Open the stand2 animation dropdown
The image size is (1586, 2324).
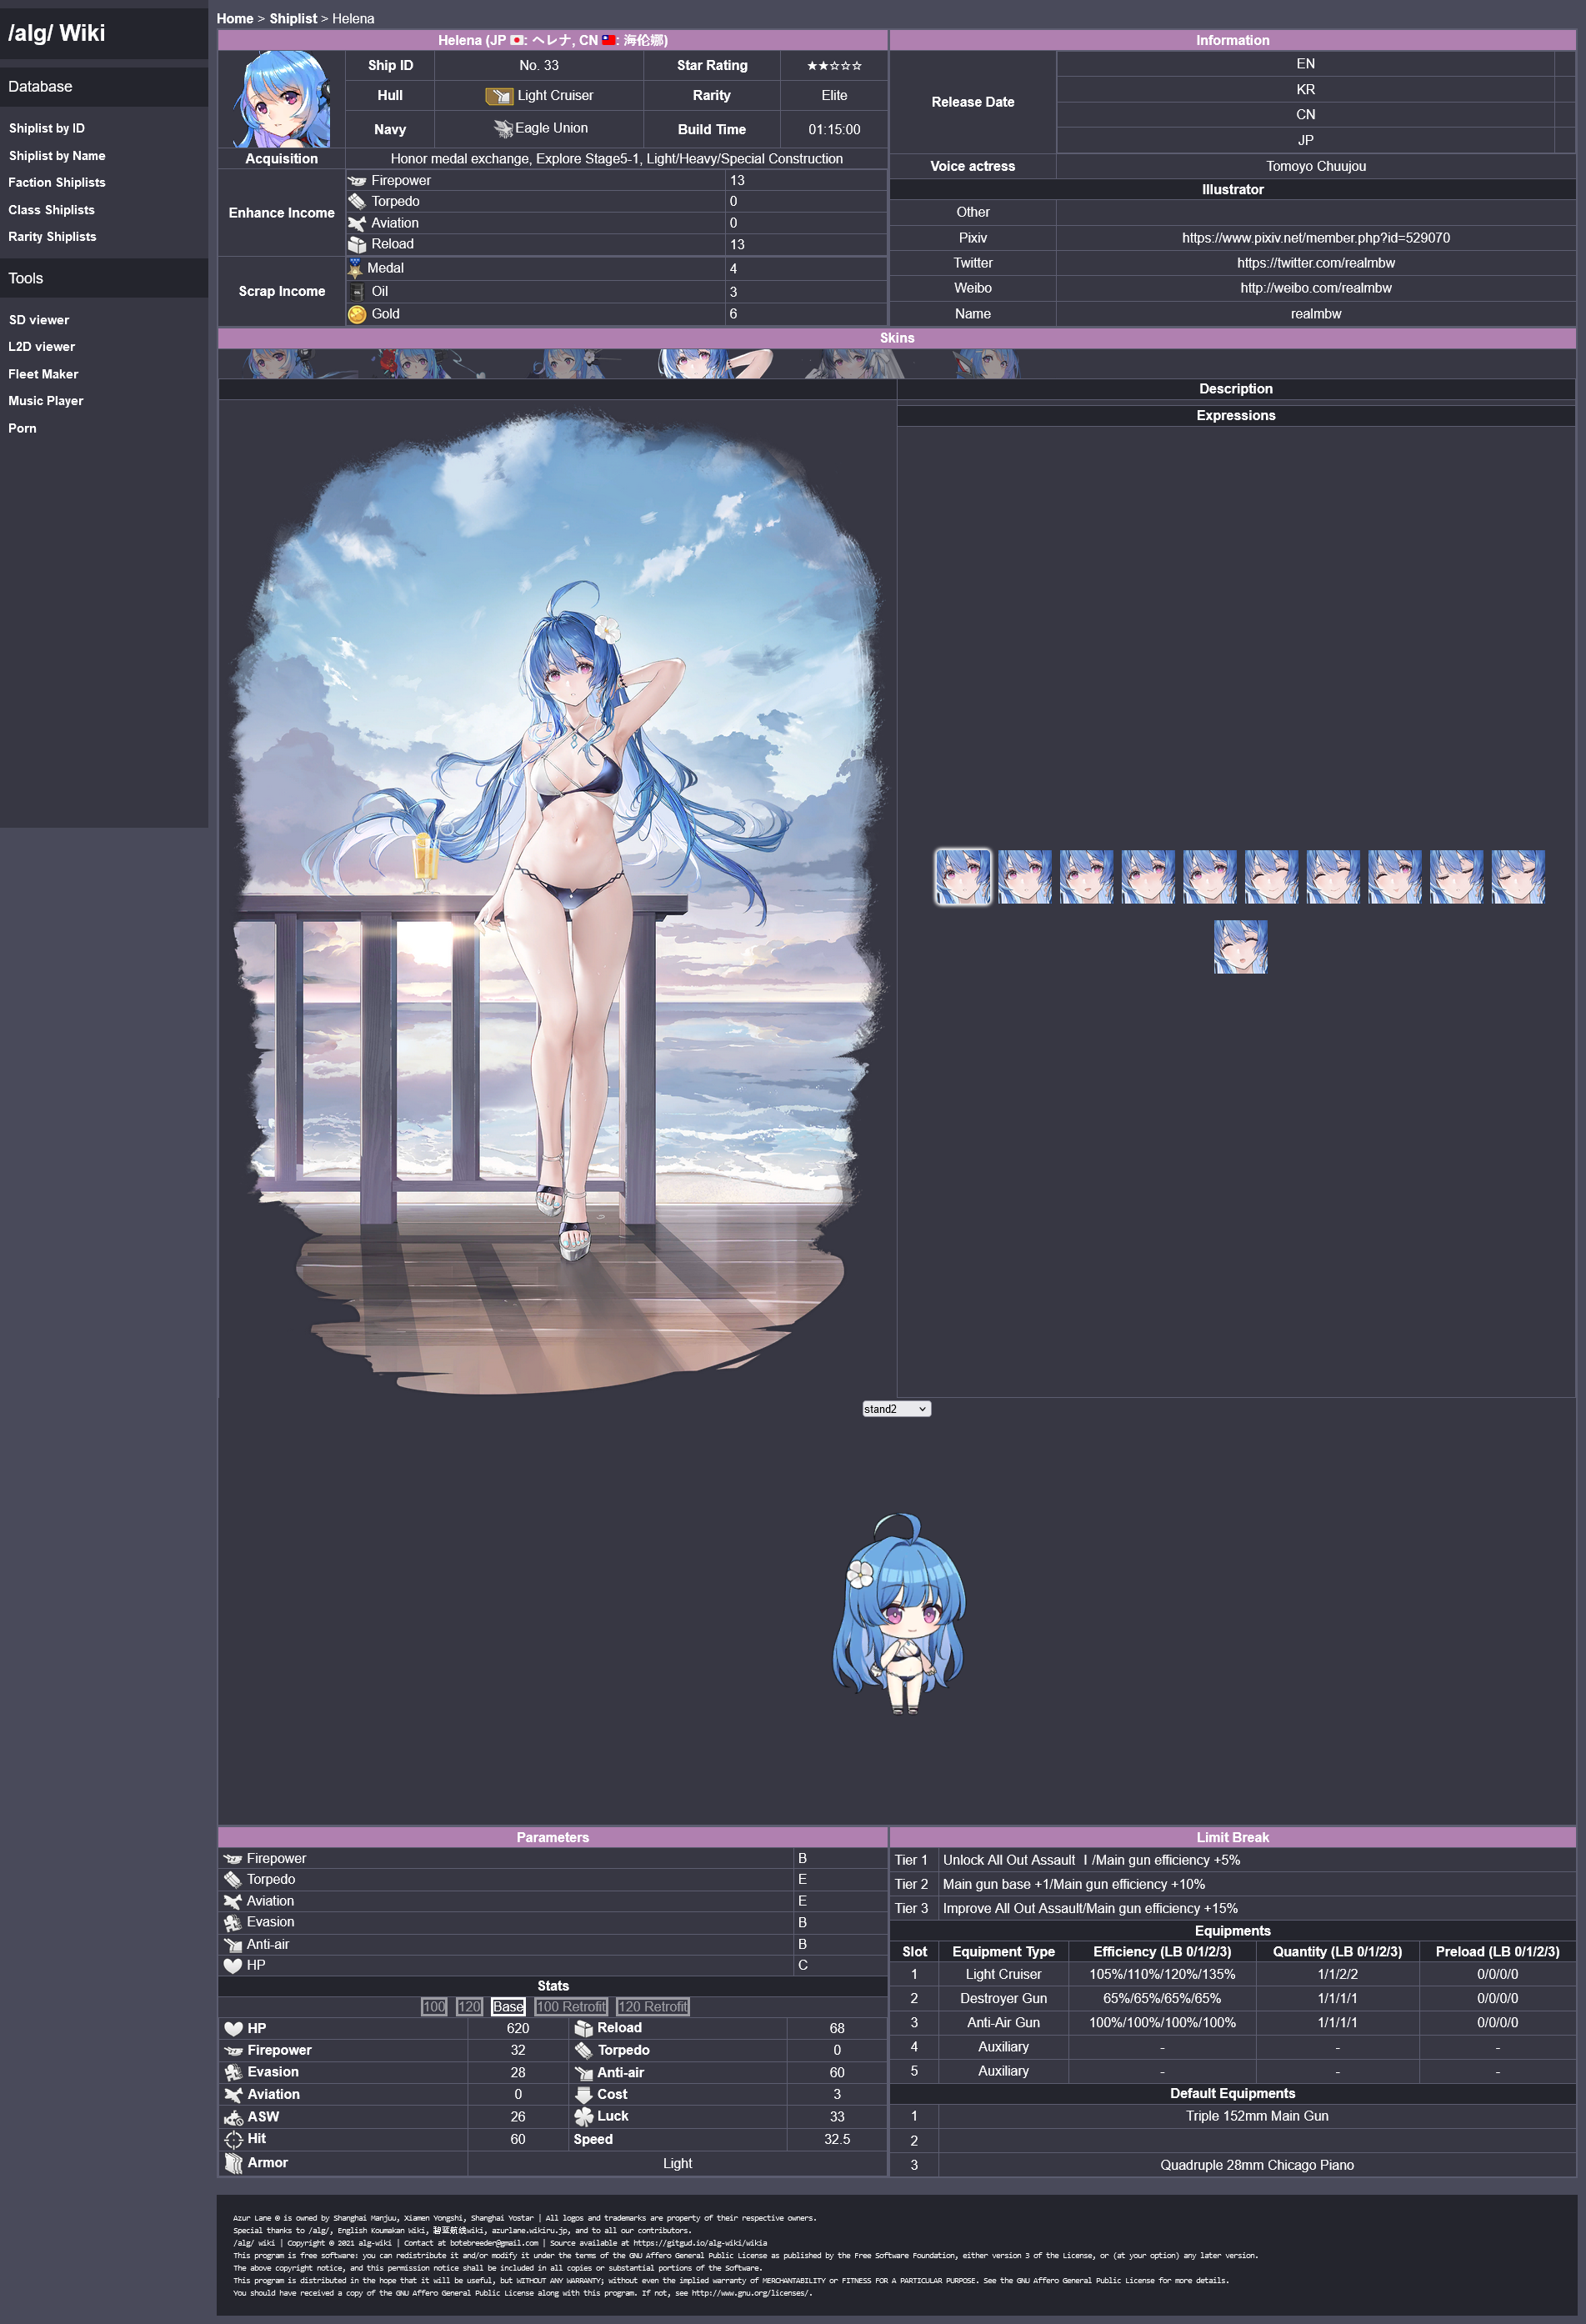point(896,1409)
